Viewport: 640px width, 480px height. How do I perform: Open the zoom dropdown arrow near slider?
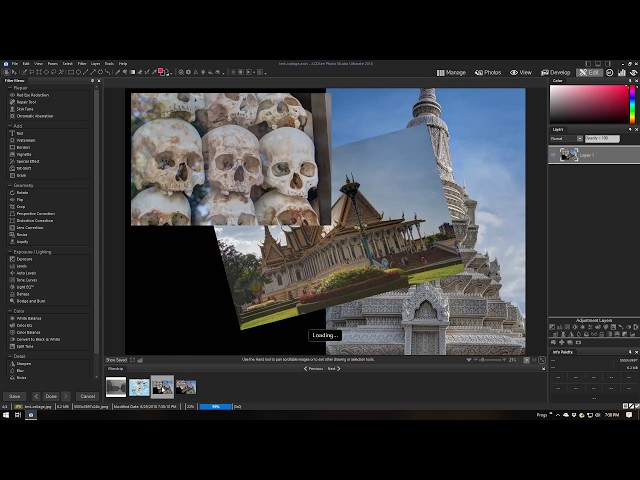469,360
